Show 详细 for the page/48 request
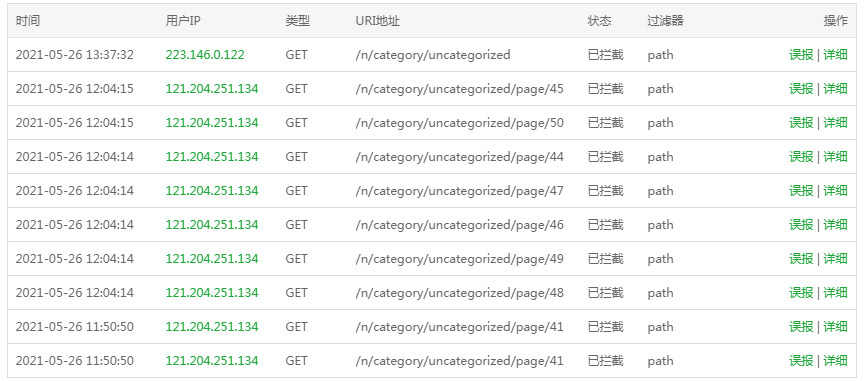The image size is (864, 381). (x=835, y=293)
